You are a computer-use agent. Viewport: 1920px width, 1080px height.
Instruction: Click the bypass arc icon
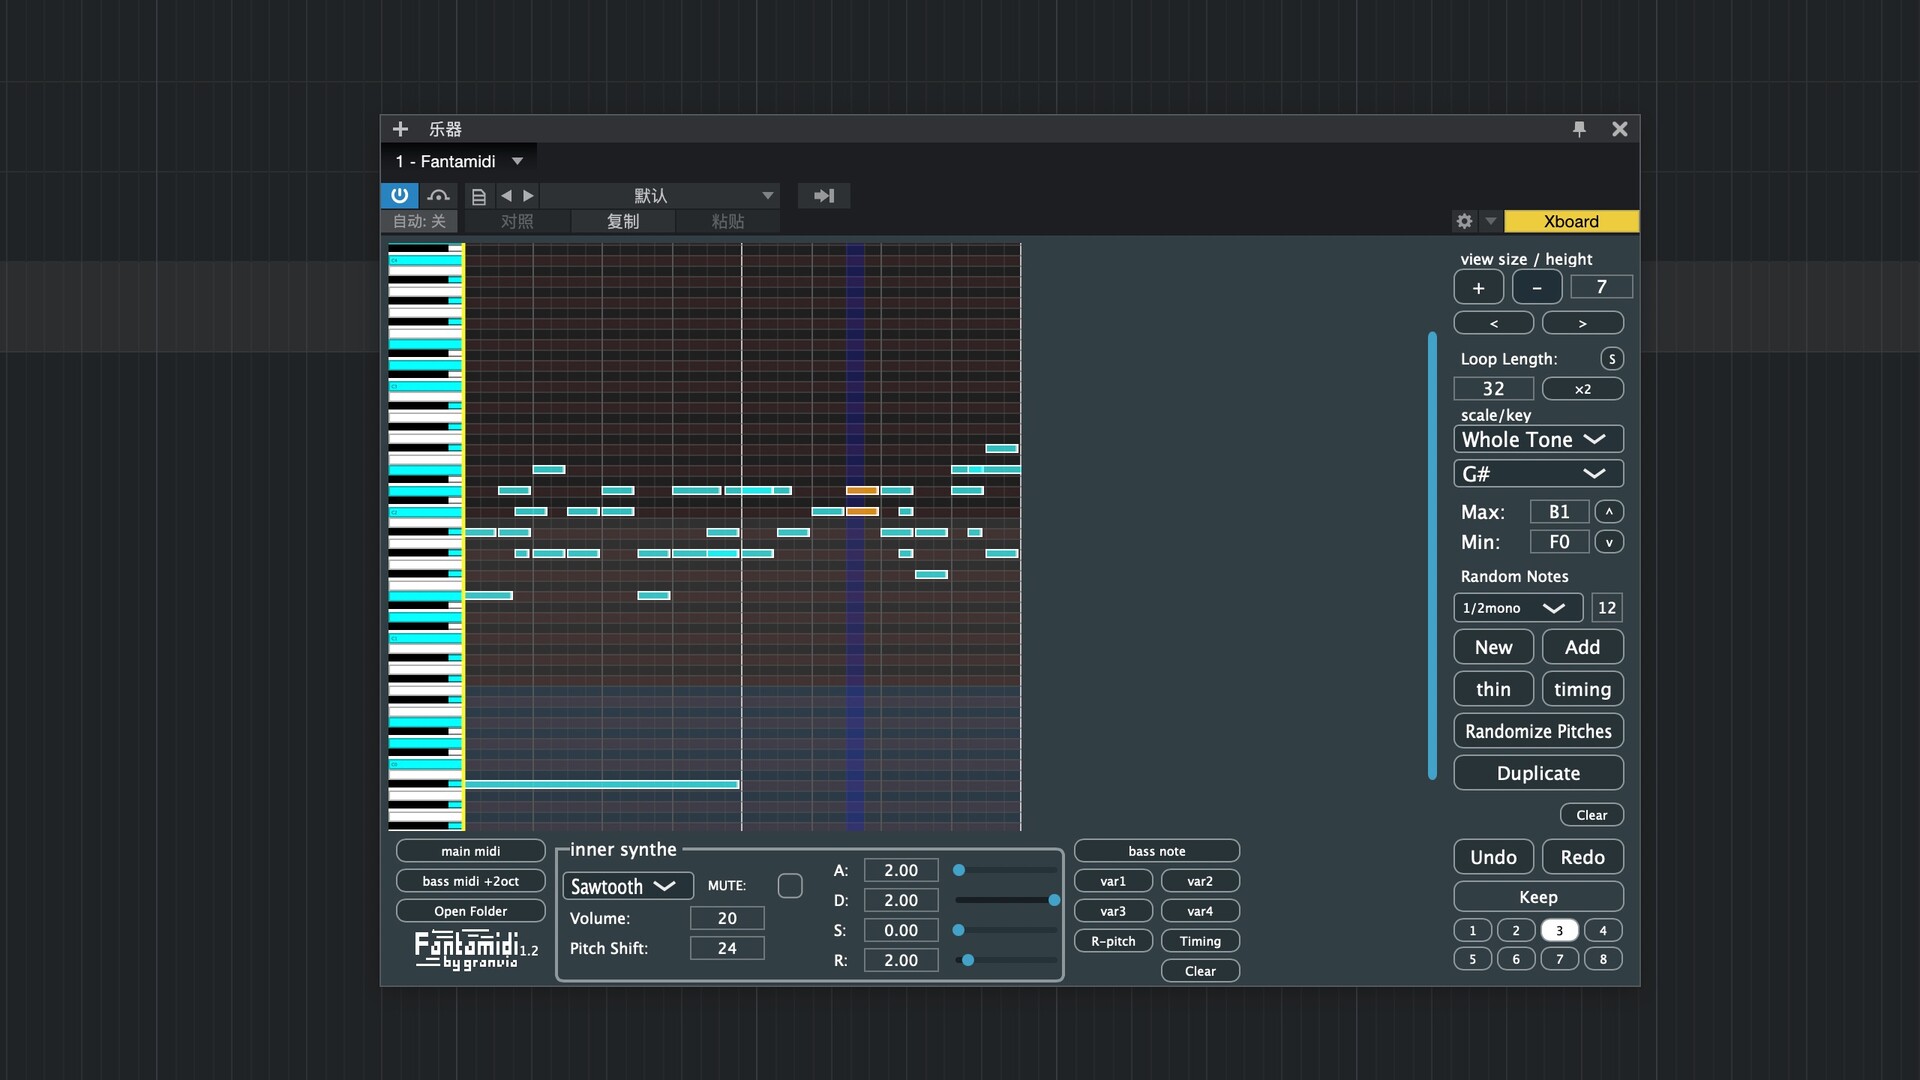point(438,195)
